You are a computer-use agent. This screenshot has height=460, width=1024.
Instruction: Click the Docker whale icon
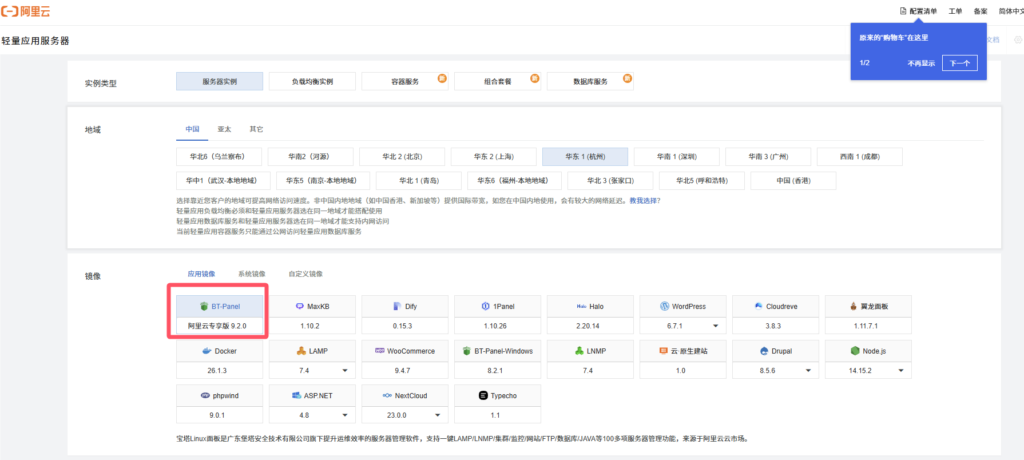coord(207,351)
